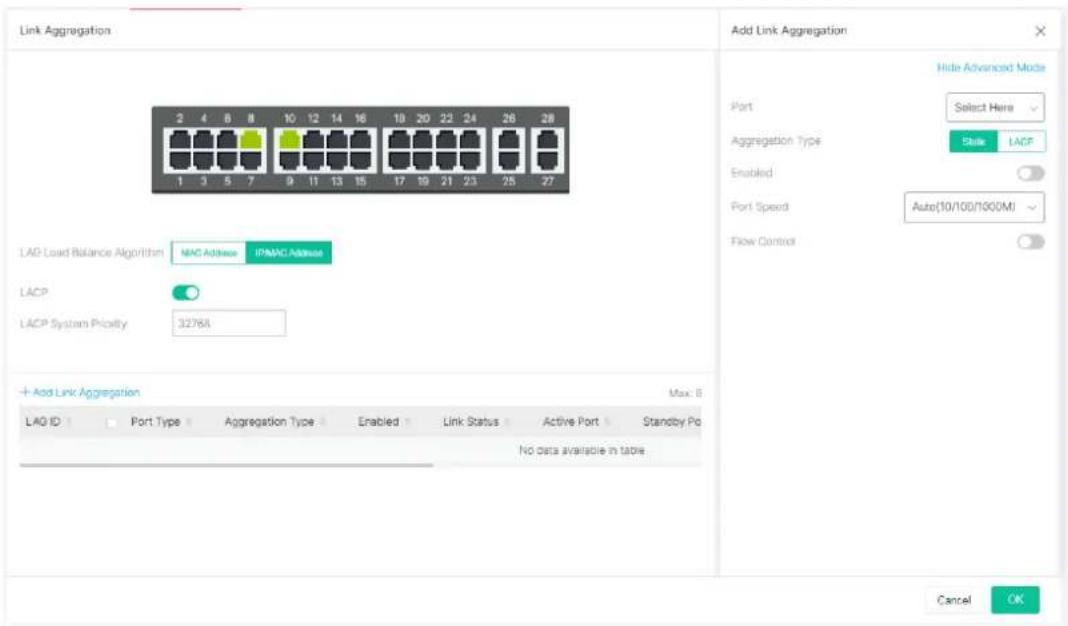1068x626 pixels.
Task: Select port 1 on the switch panel
Action: [180, 160]
